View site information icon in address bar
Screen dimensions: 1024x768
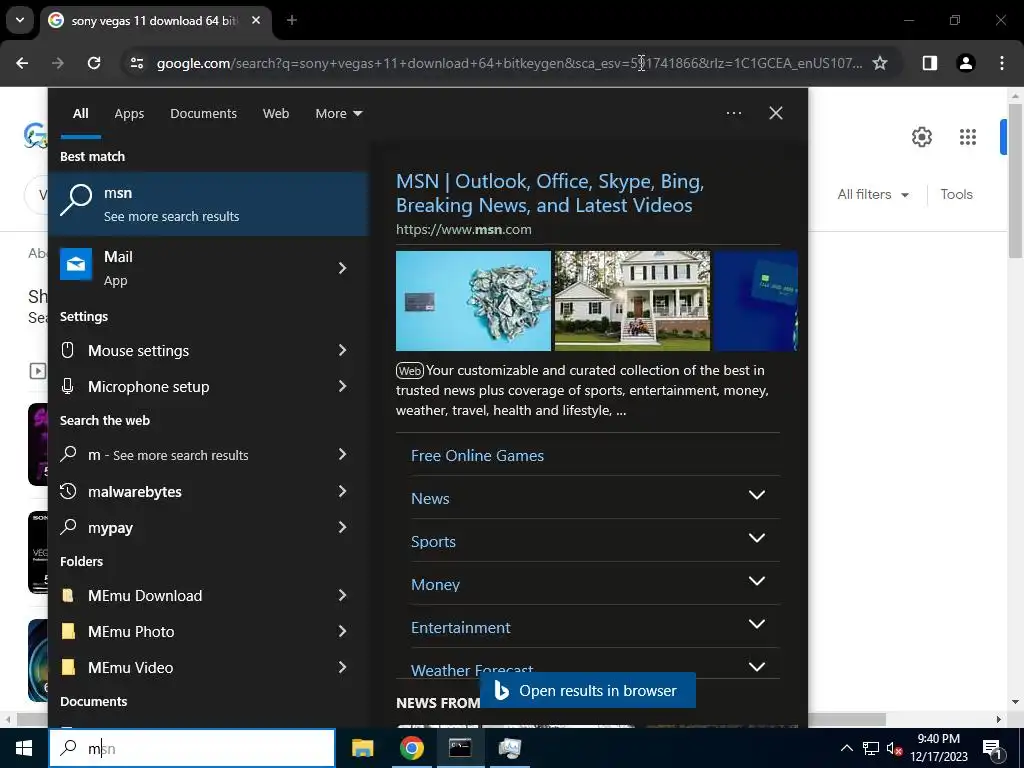tap(136, 63)
